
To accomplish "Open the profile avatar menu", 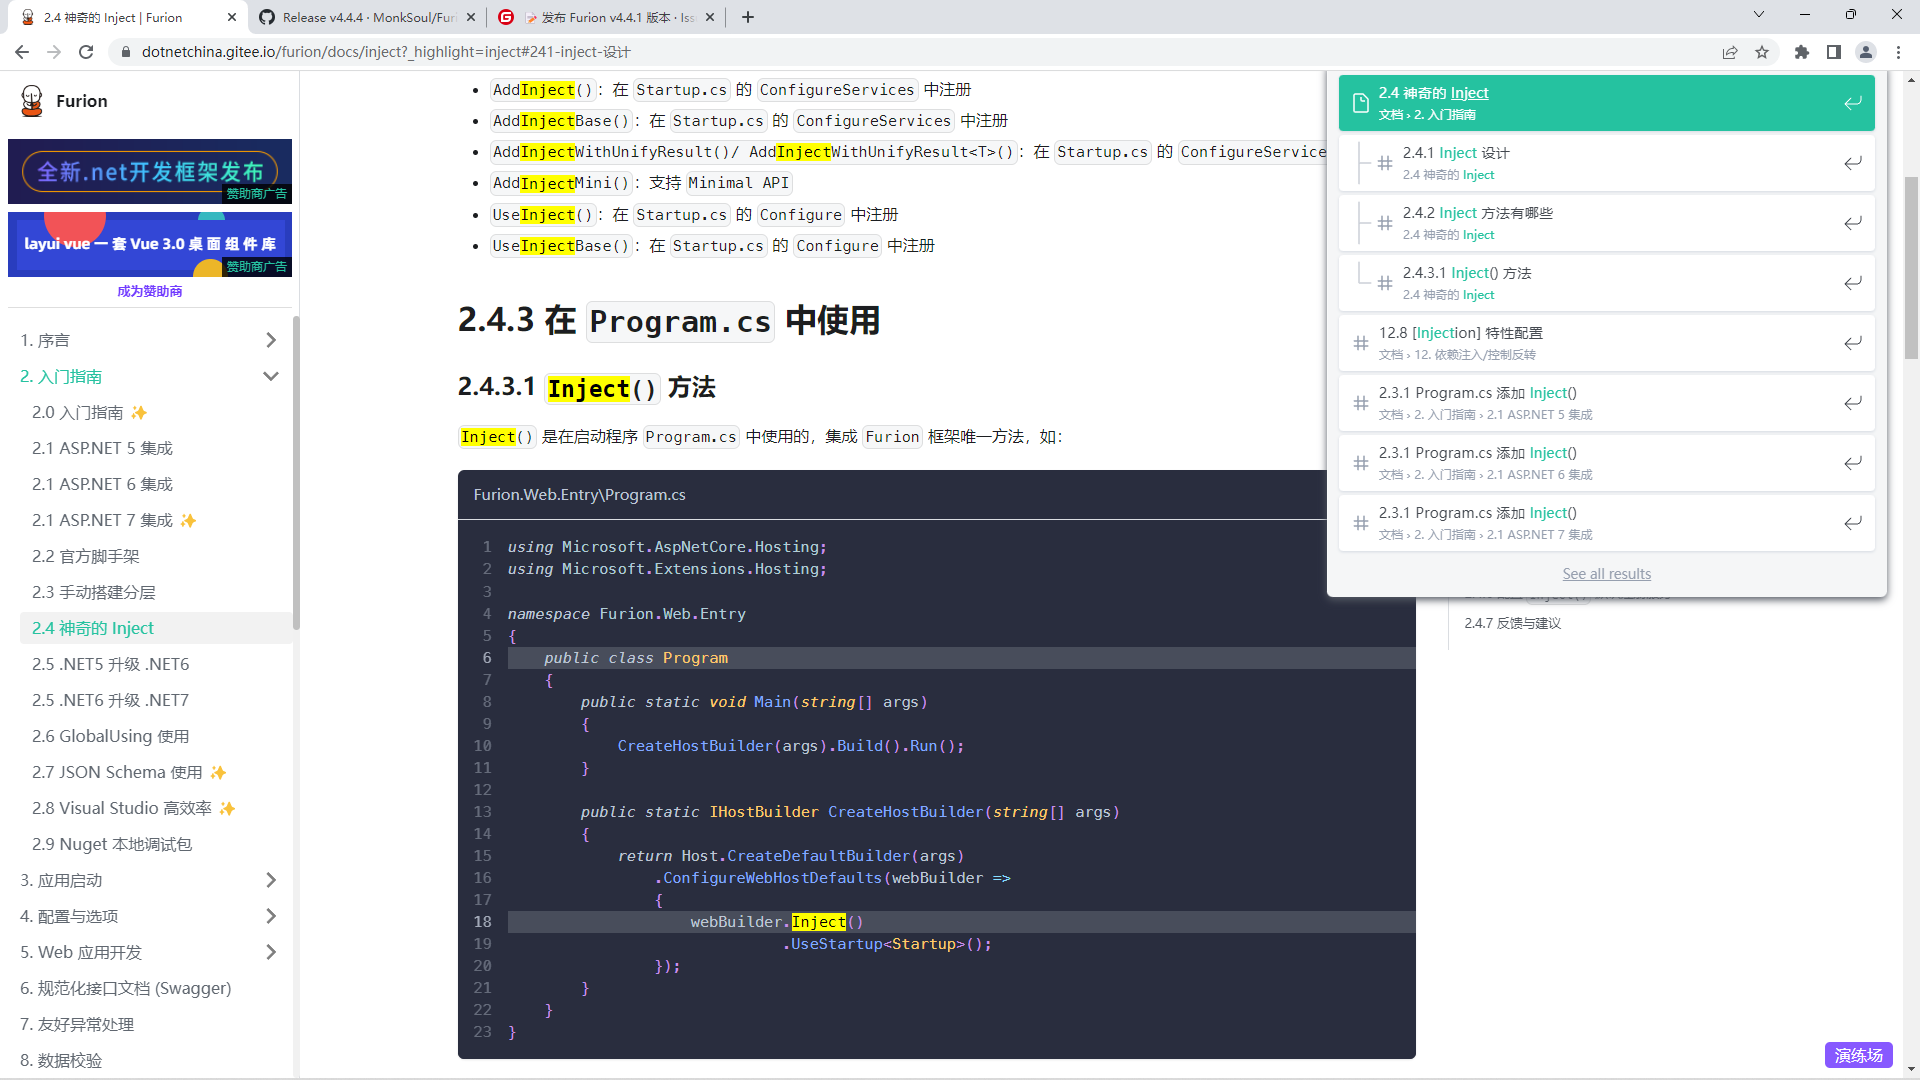I will [x=1866, y=52].
